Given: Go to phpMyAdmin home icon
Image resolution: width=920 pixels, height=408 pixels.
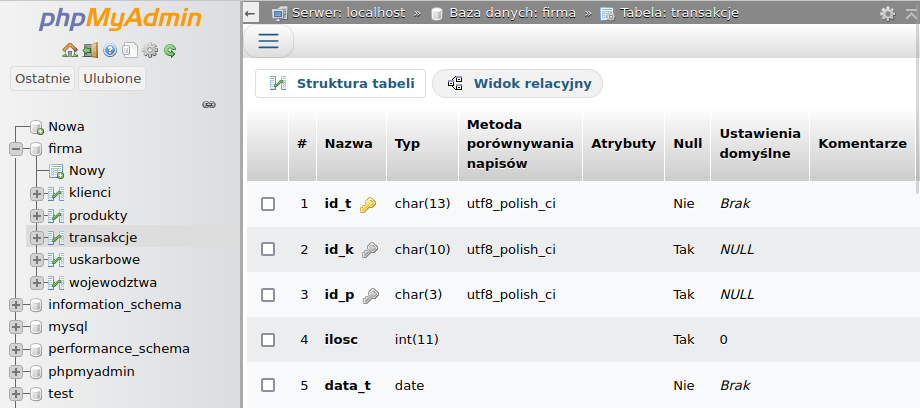Looking at the screenshot, I should point(70,50).
